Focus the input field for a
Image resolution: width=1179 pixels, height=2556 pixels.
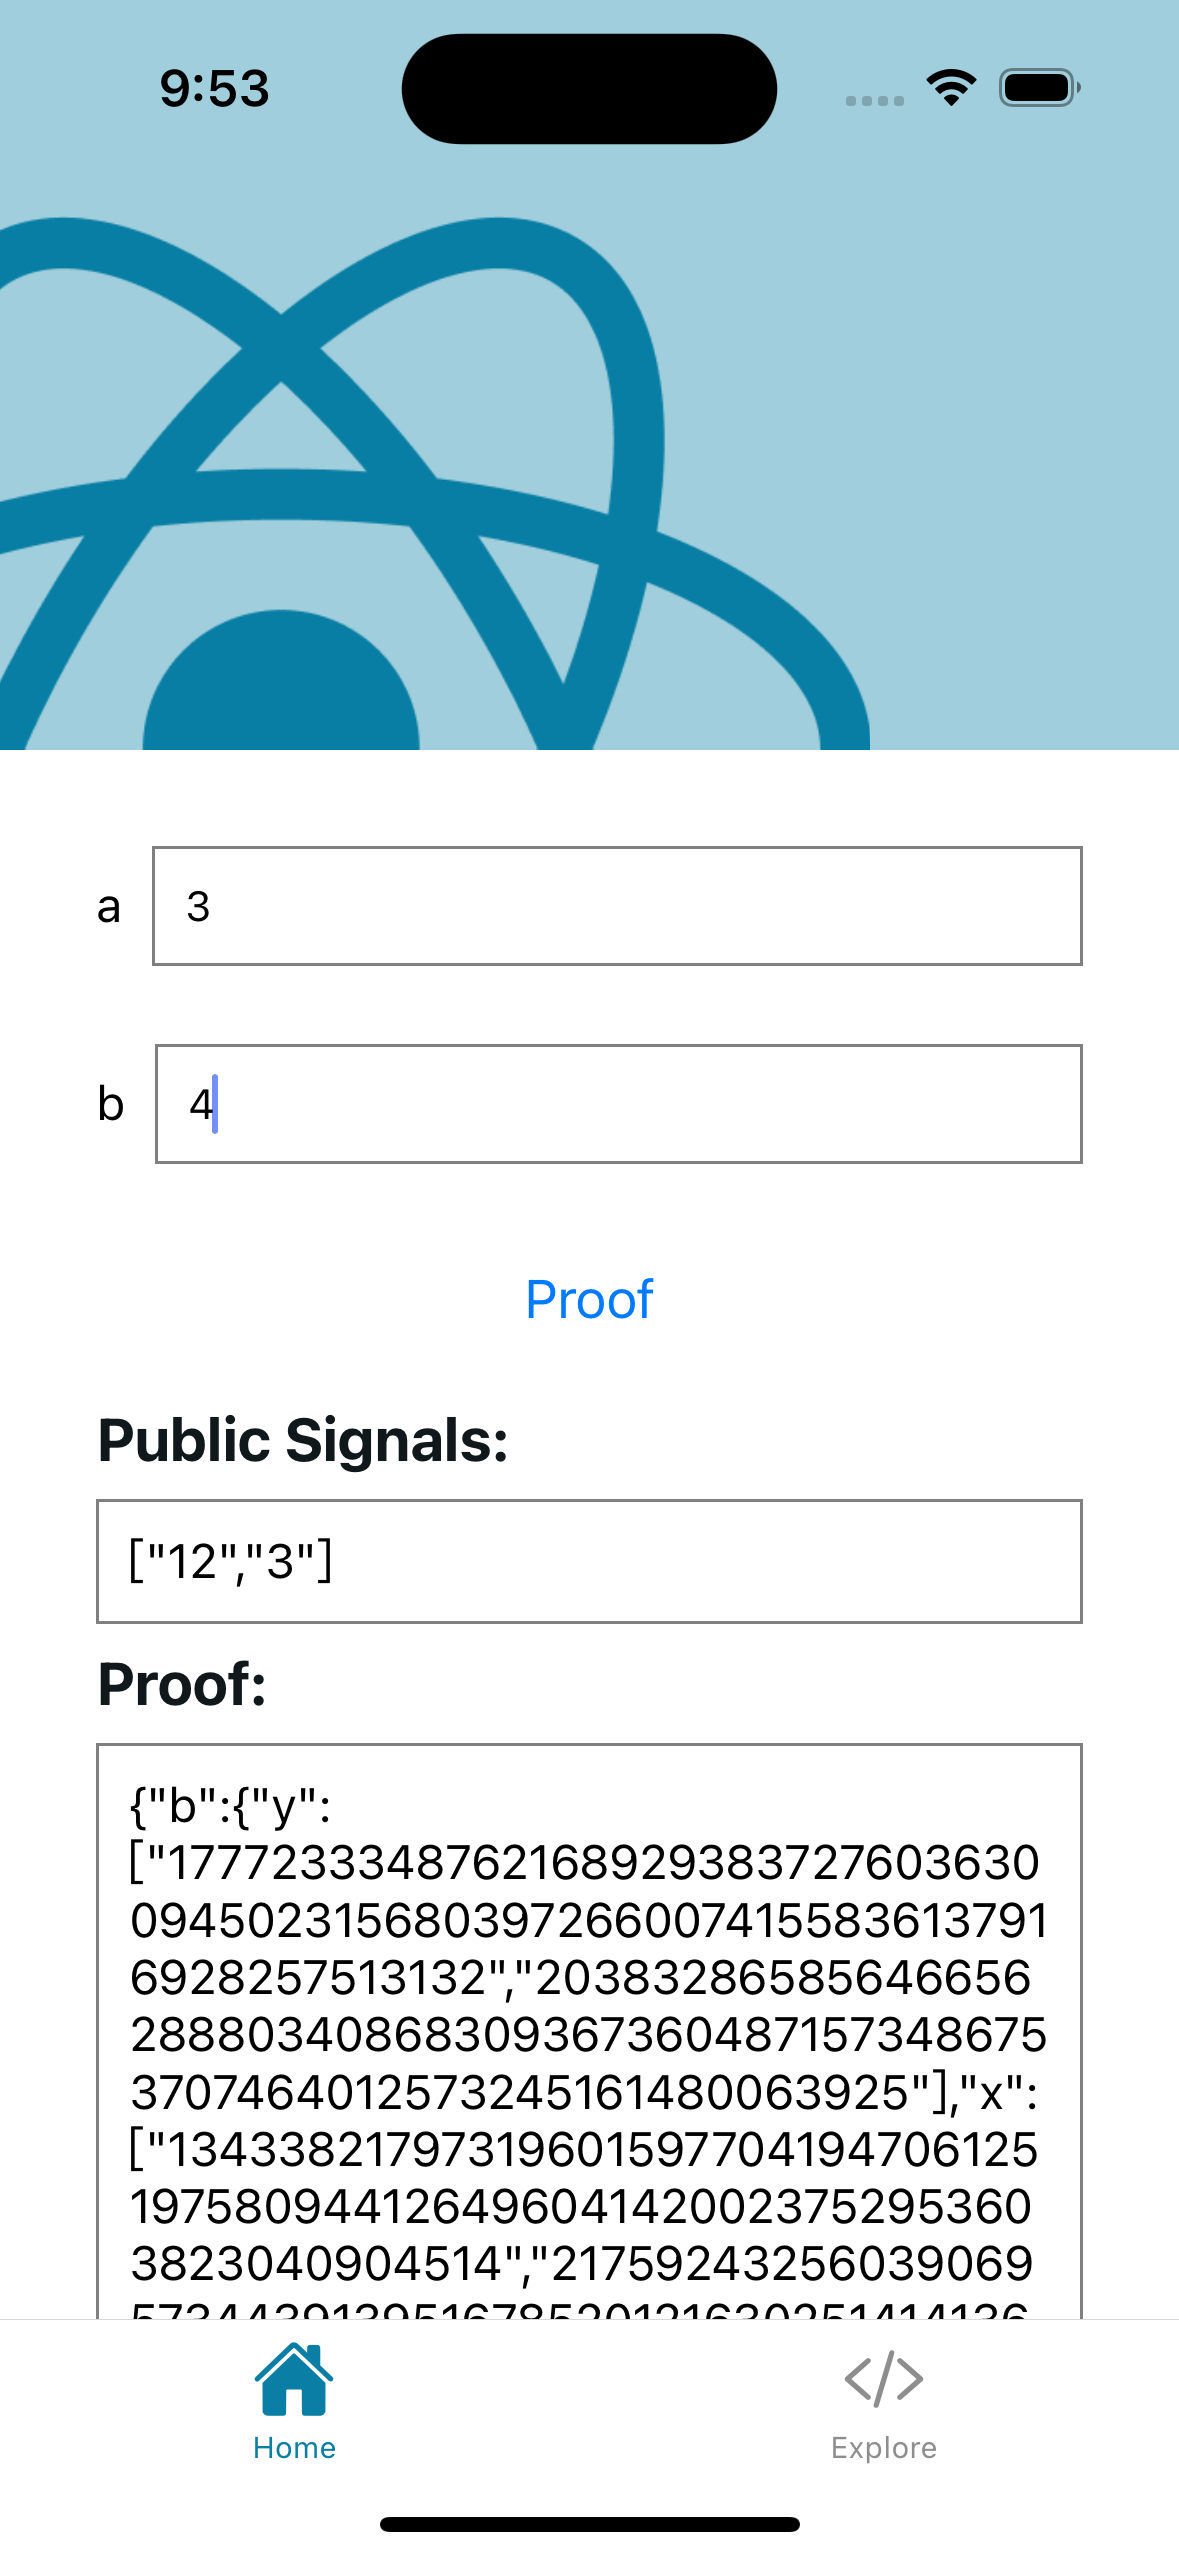tap(616, 906)
